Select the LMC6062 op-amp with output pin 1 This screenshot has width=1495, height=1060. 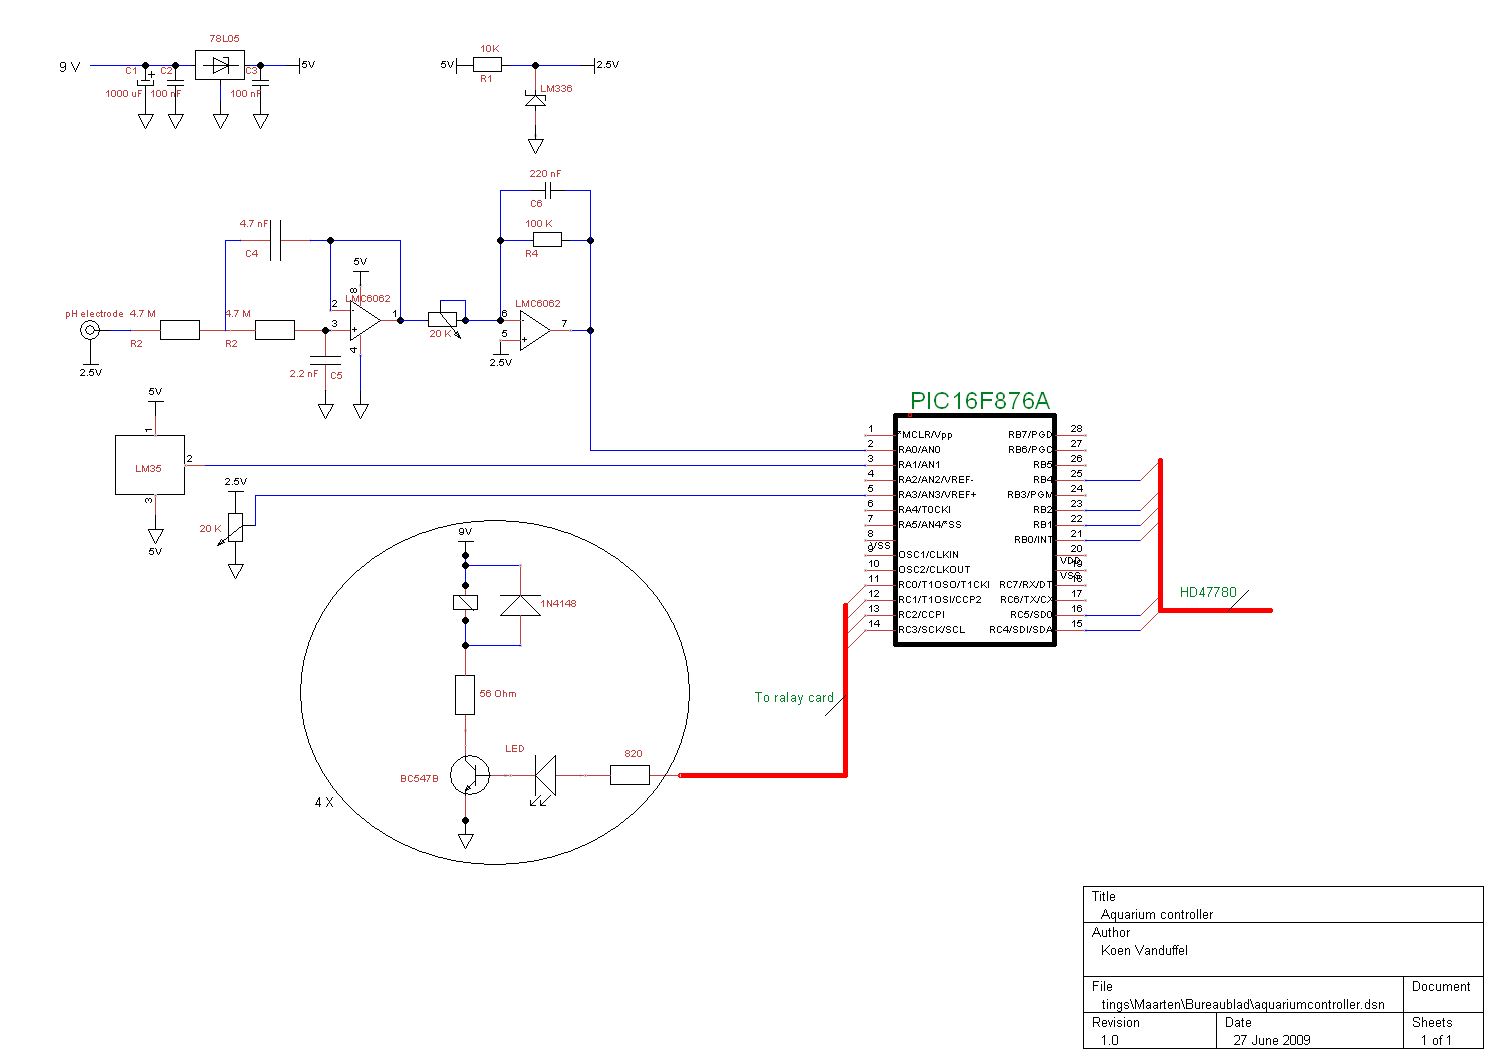pos(365,321)
